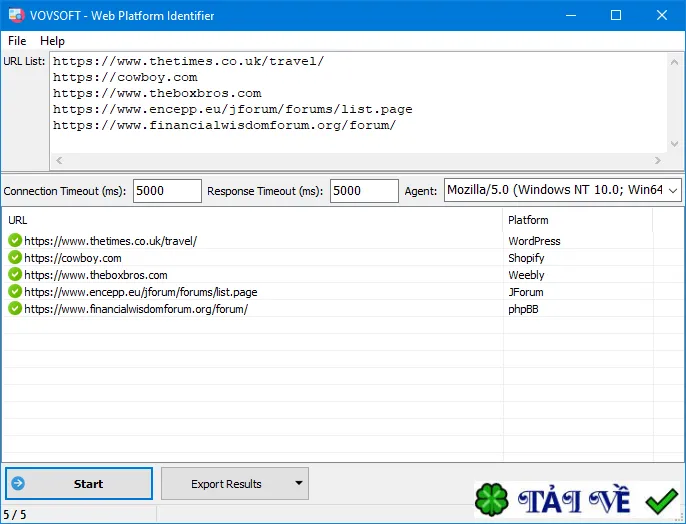
Task: Maximize the Web Platform Identifier window
Action: (616, 15)
